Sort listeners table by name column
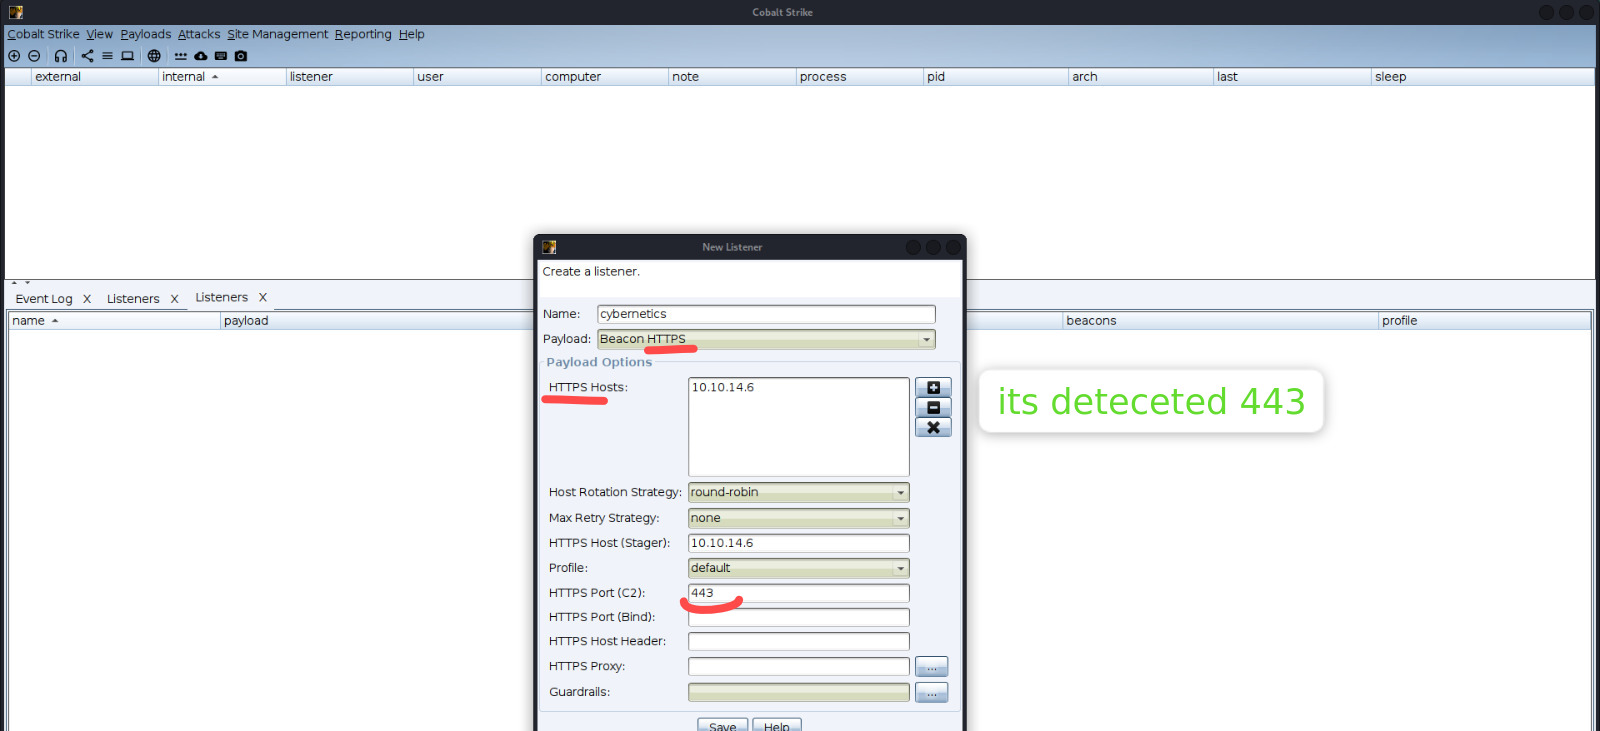Image resolution: width=1600 pixels, height=731 pixels. tap(114, 321)
